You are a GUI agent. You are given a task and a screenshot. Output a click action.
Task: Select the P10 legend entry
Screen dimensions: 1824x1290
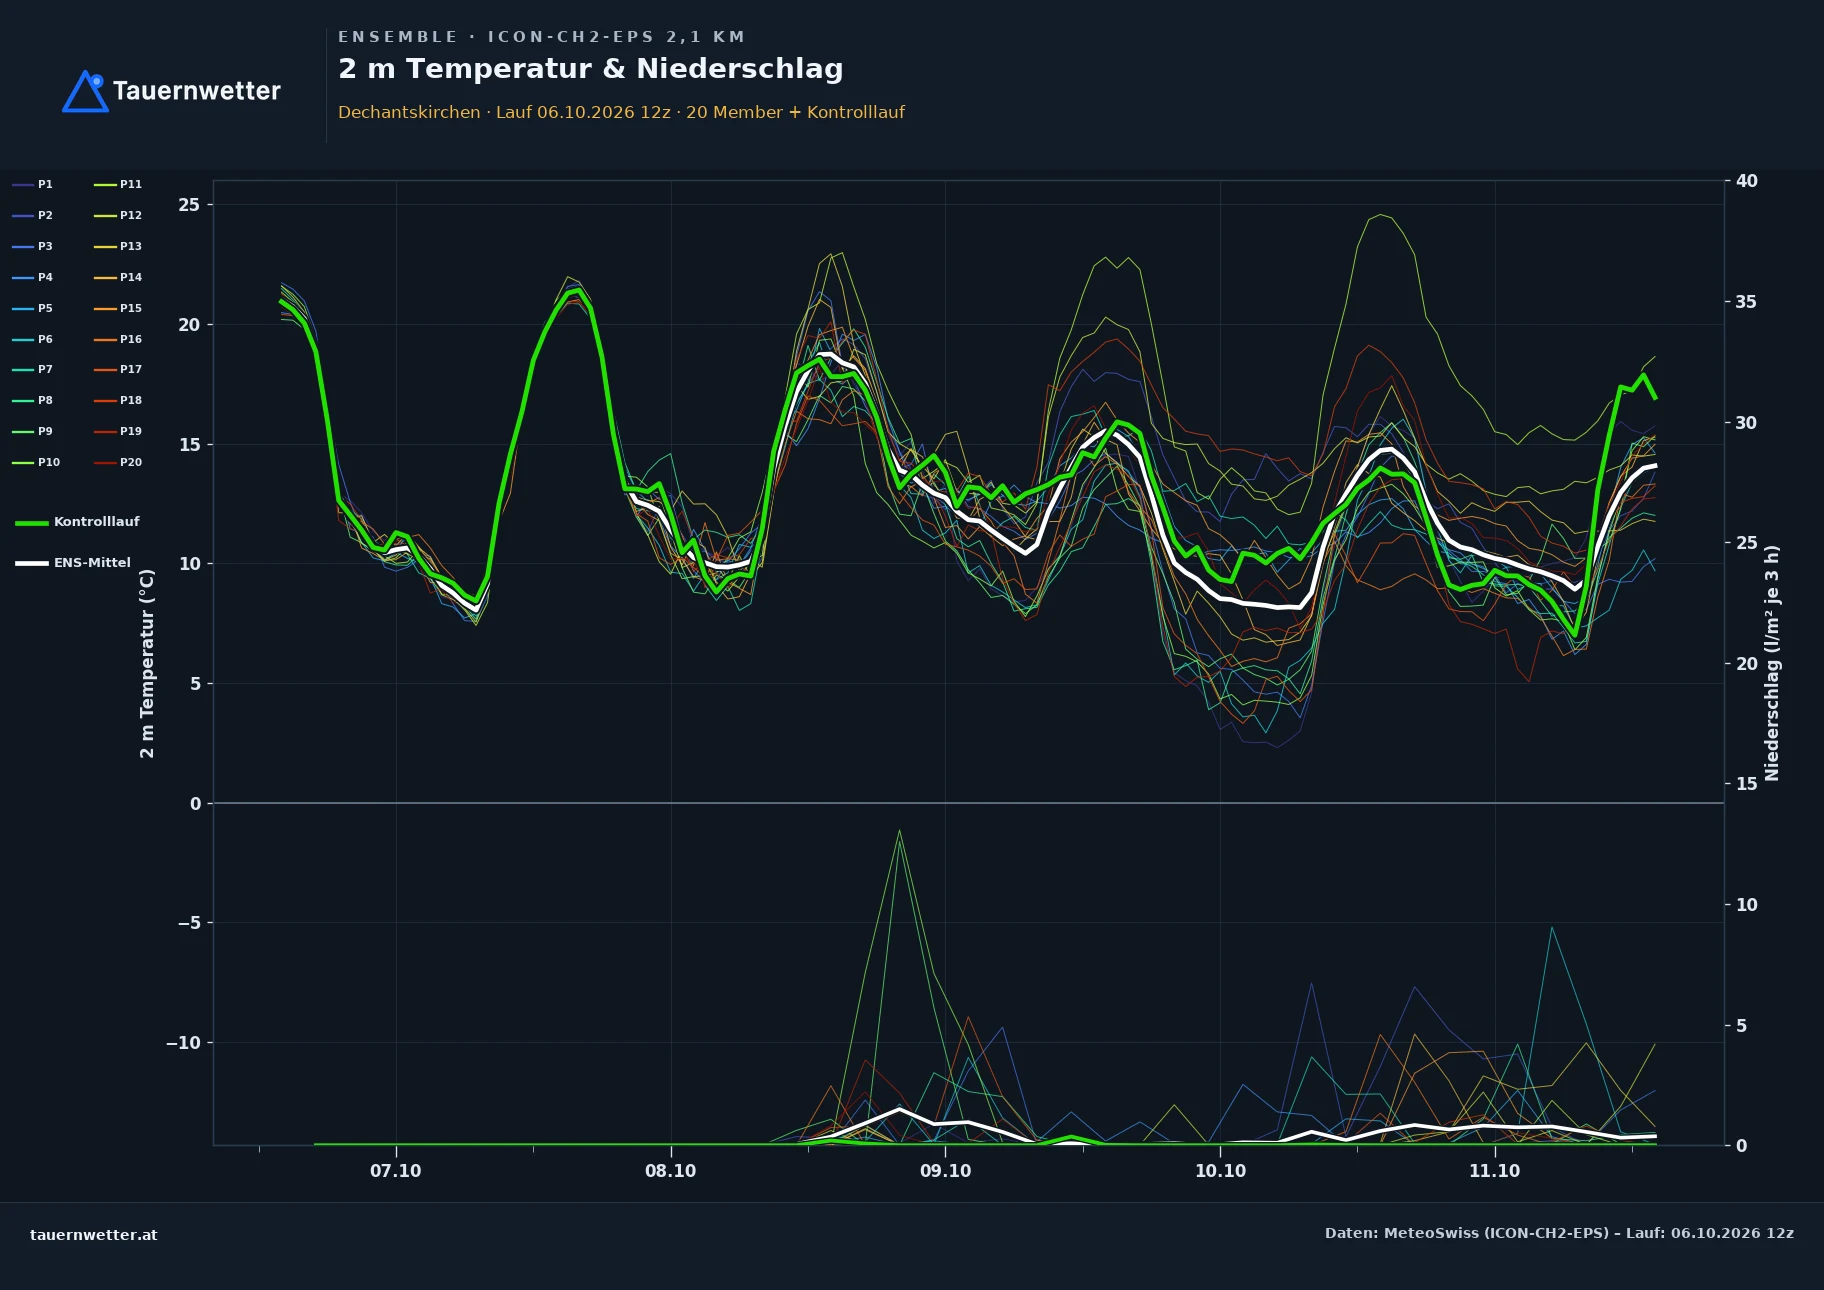pyautogui.click(x=36, y=462)
